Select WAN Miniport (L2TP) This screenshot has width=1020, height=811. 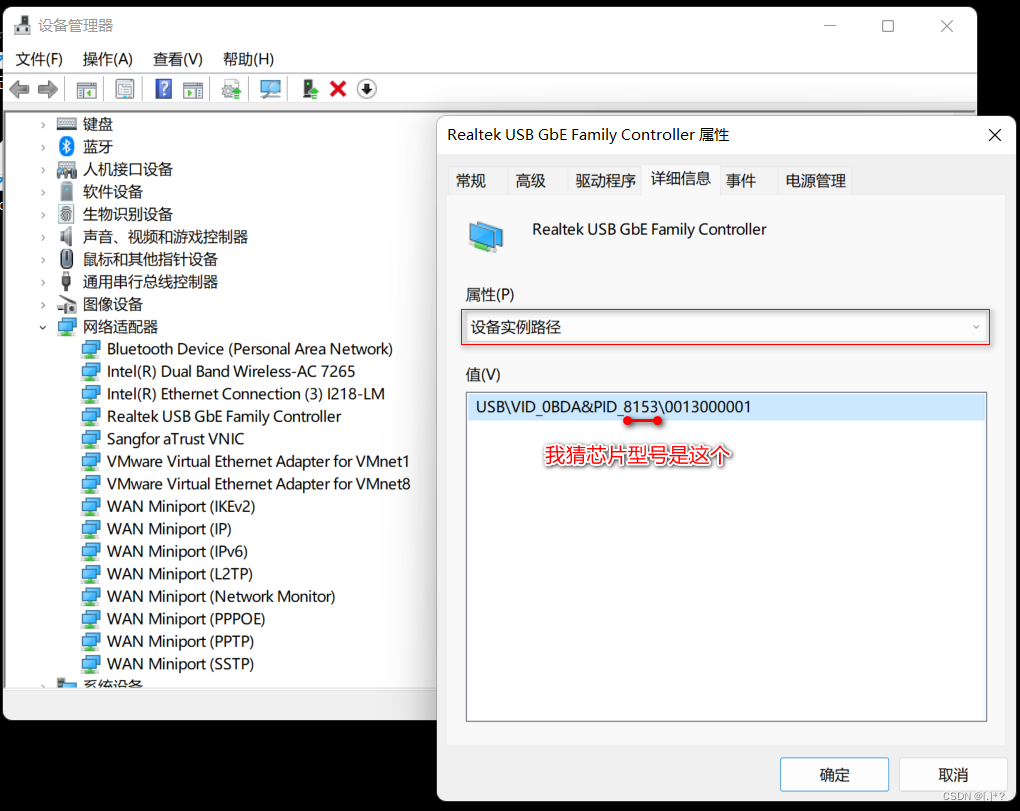180,574
